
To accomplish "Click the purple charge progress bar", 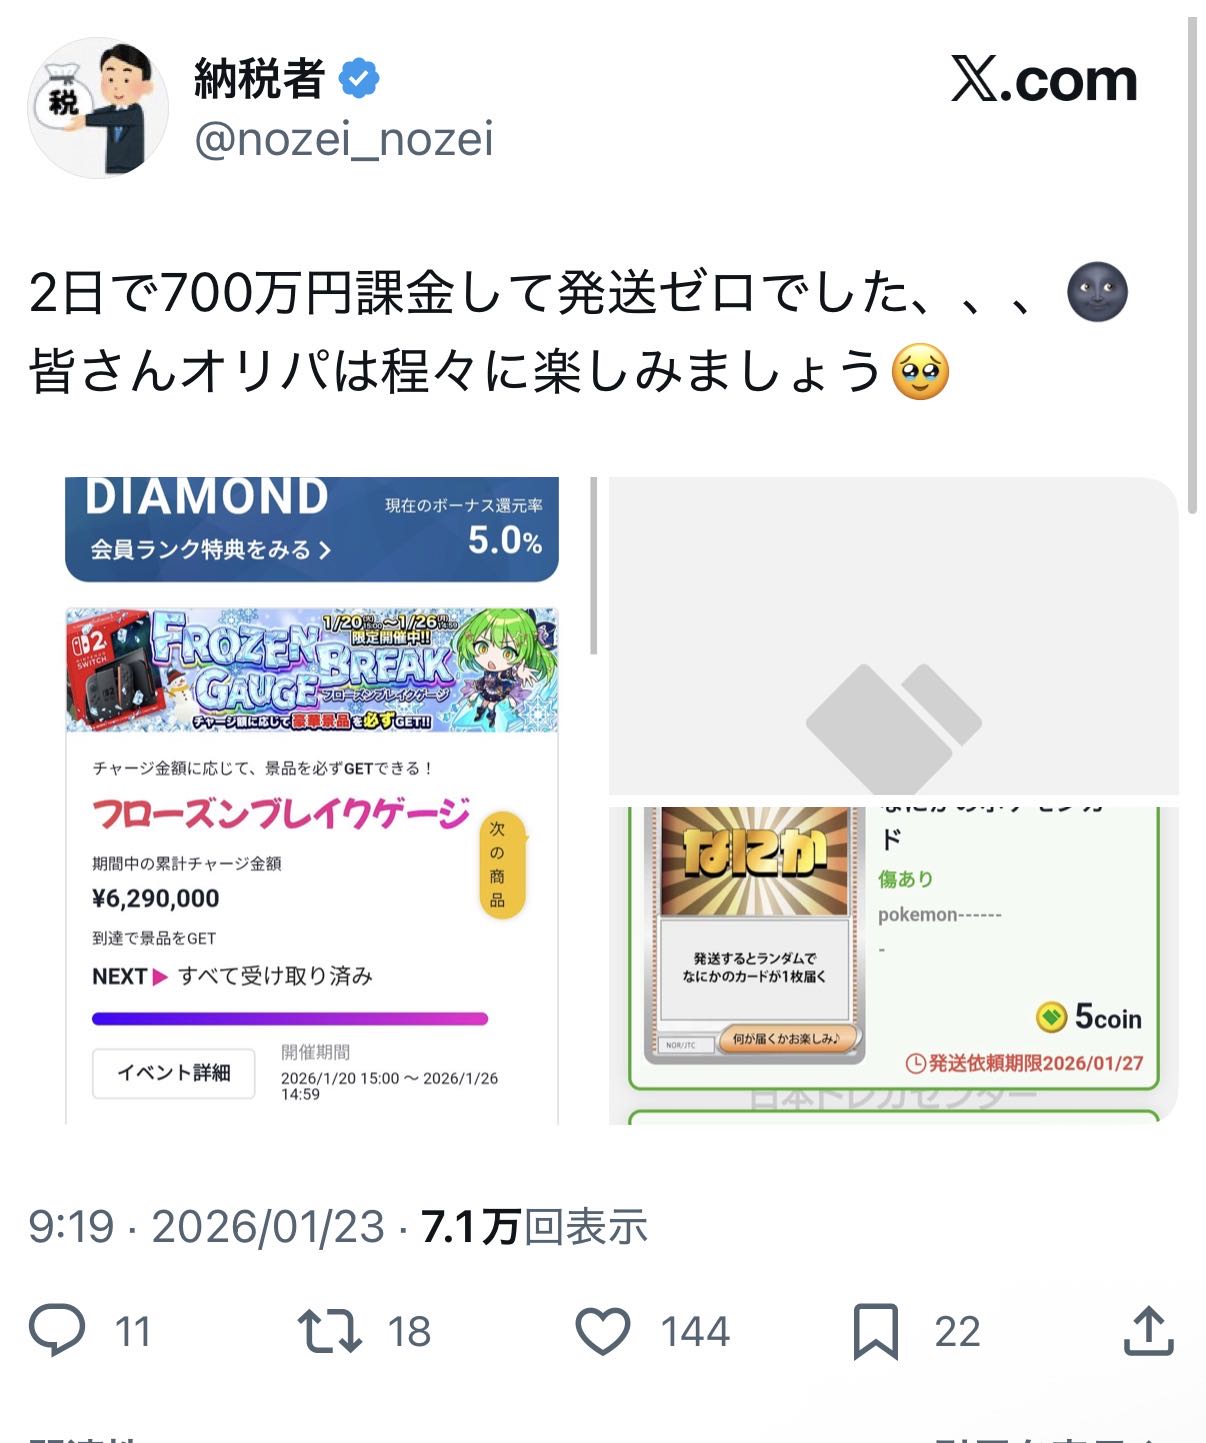I will point(290,1019).
